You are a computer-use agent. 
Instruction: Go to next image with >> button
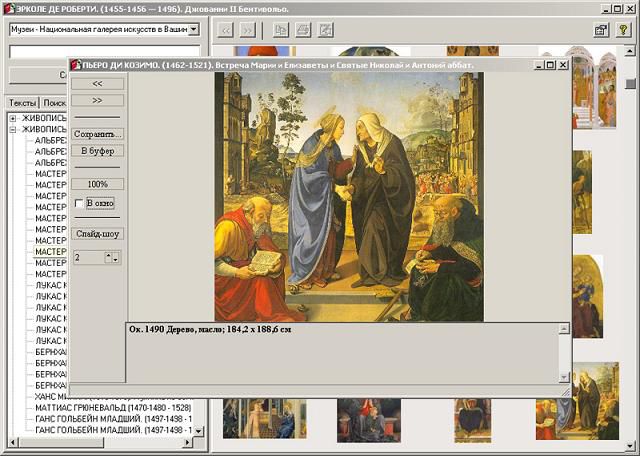(98, 100)
